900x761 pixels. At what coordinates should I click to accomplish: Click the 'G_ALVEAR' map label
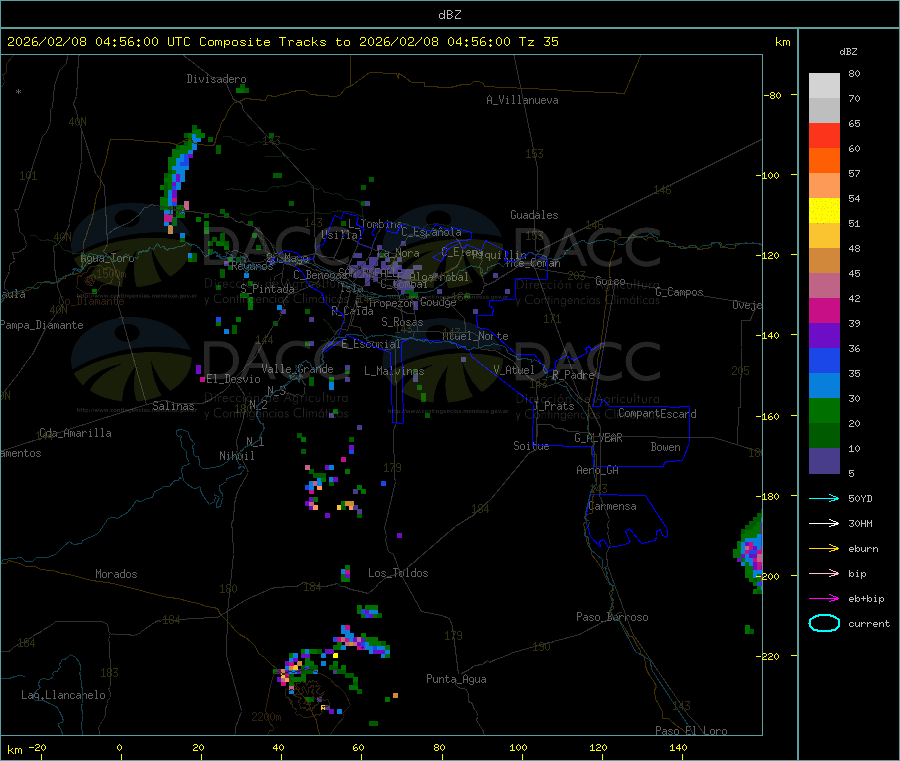point(599,438)
